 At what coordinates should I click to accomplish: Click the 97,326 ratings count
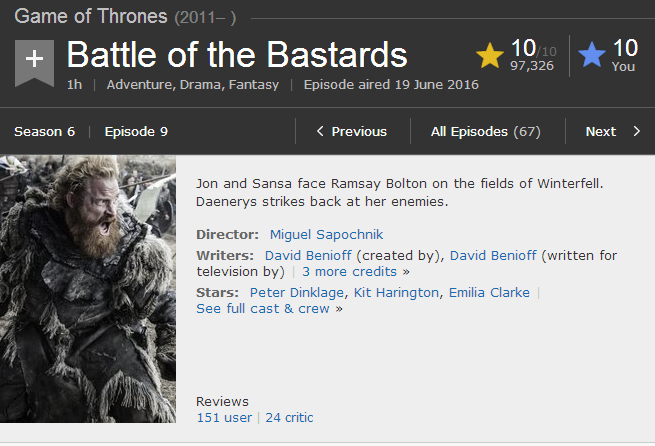tap(531, 66)
